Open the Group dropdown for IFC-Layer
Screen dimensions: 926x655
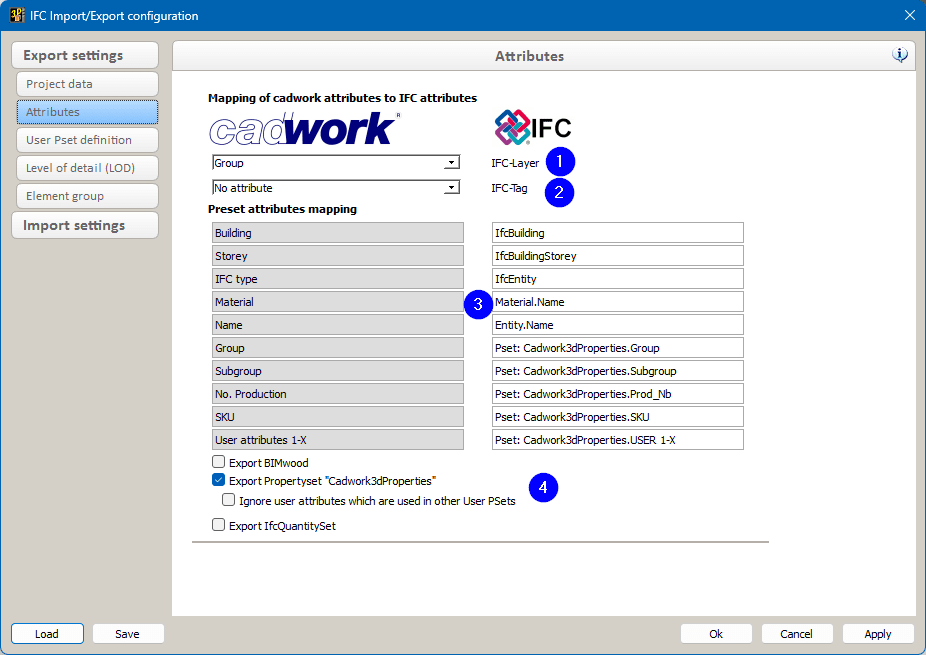coord(451,163)
